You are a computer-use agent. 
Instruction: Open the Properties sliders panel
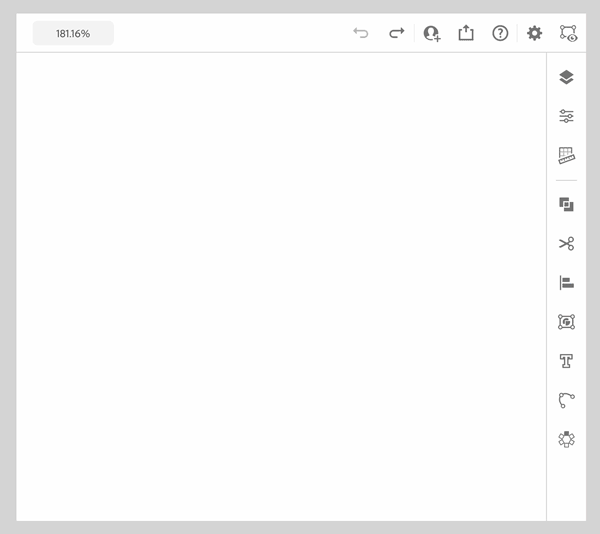click(x=566, y=116)
